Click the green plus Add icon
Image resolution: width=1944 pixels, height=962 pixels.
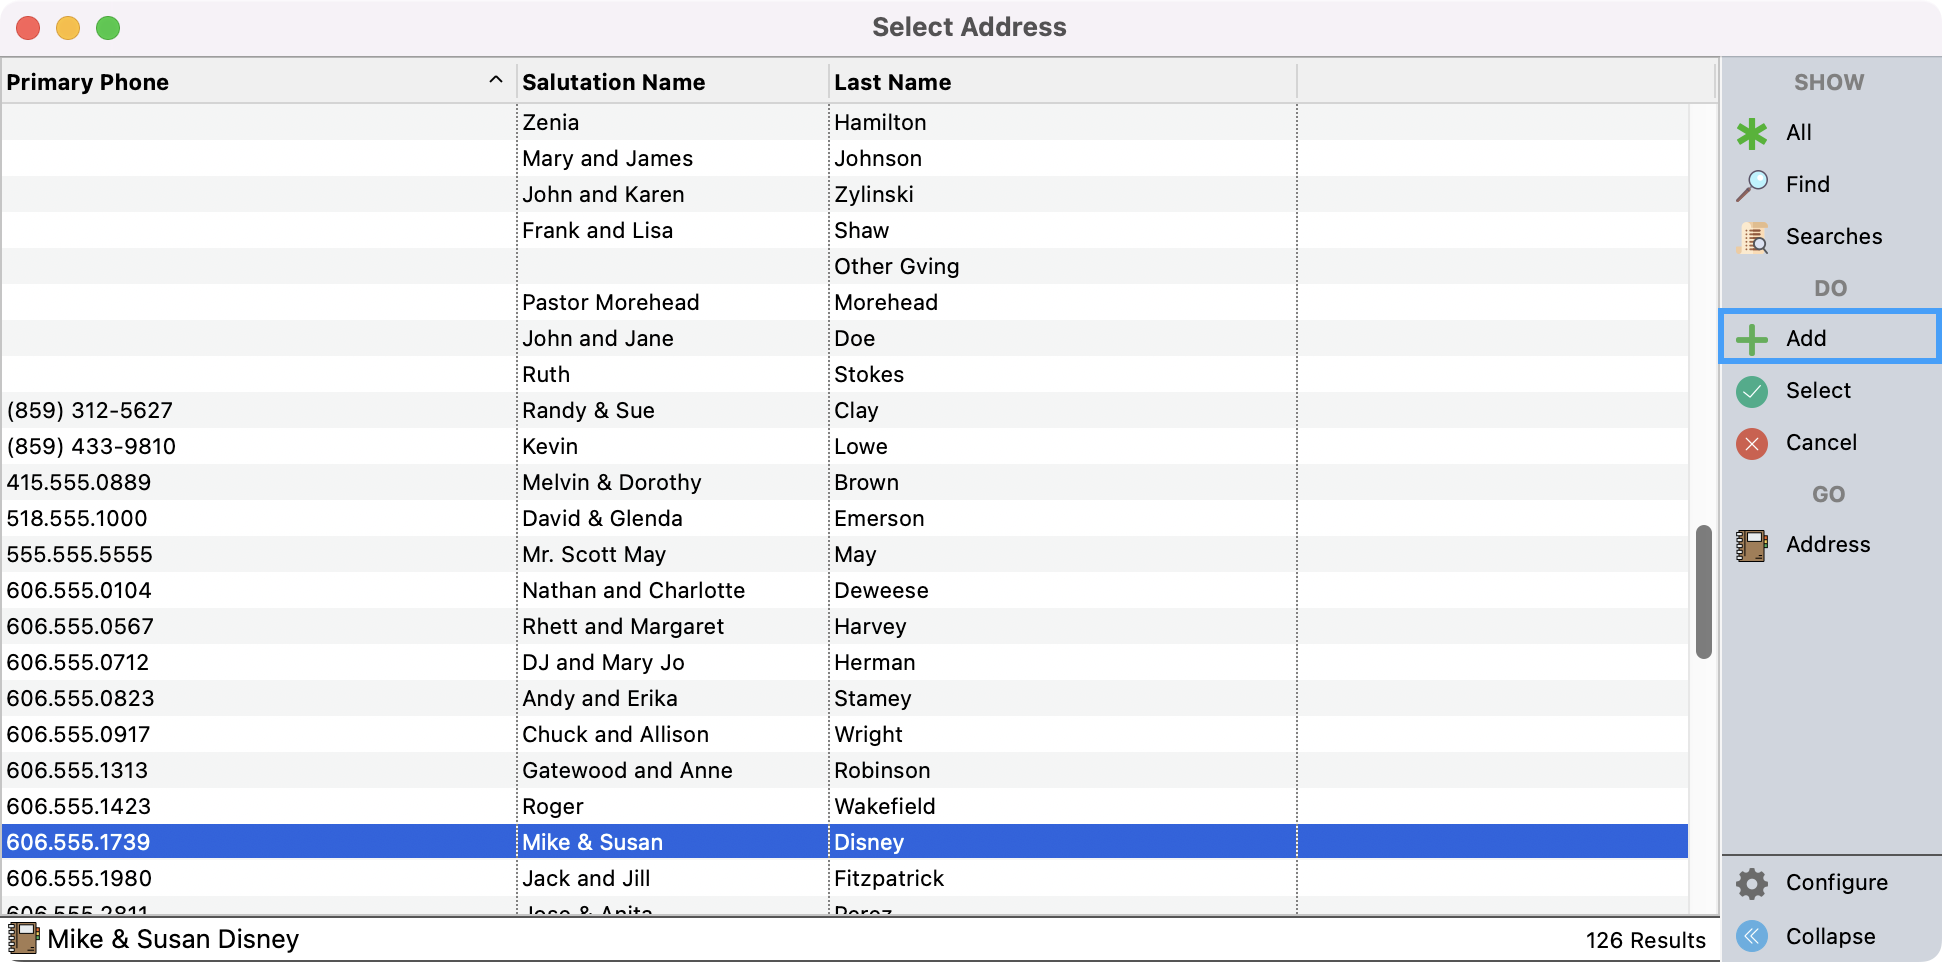click(1752, 339)
